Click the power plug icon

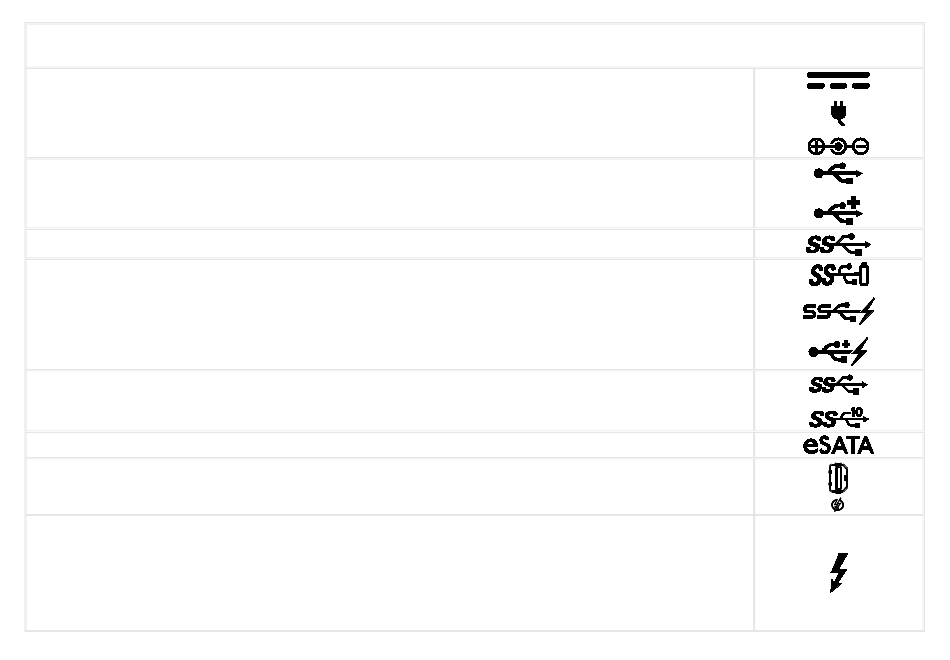tap(839, 113)
